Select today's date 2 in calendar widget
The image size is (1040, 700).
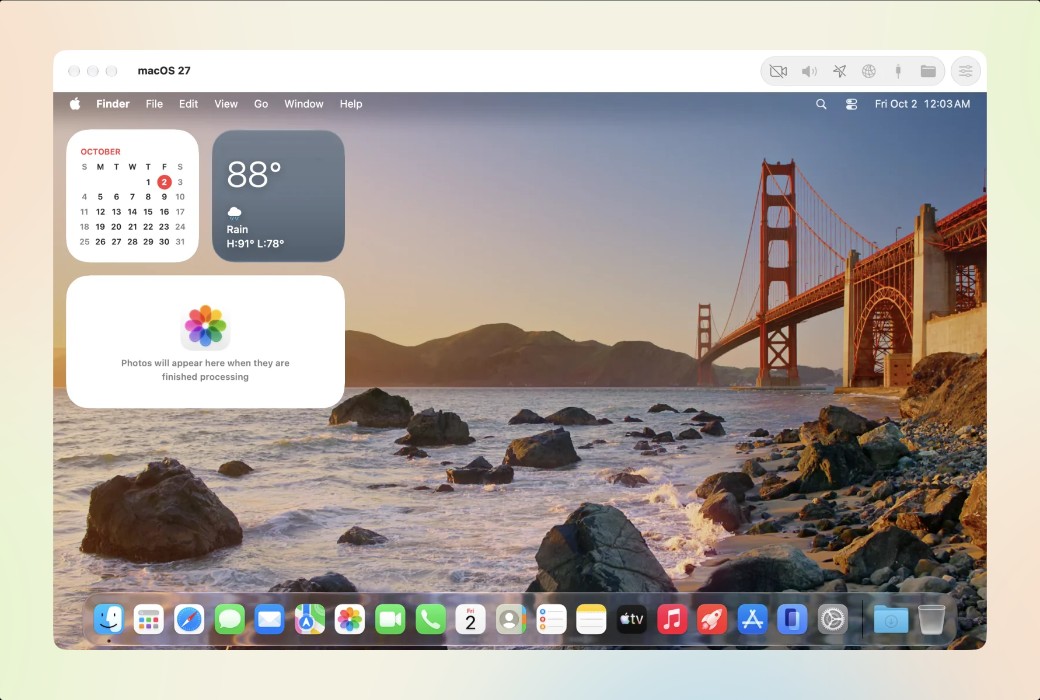(x=164, y=182)
